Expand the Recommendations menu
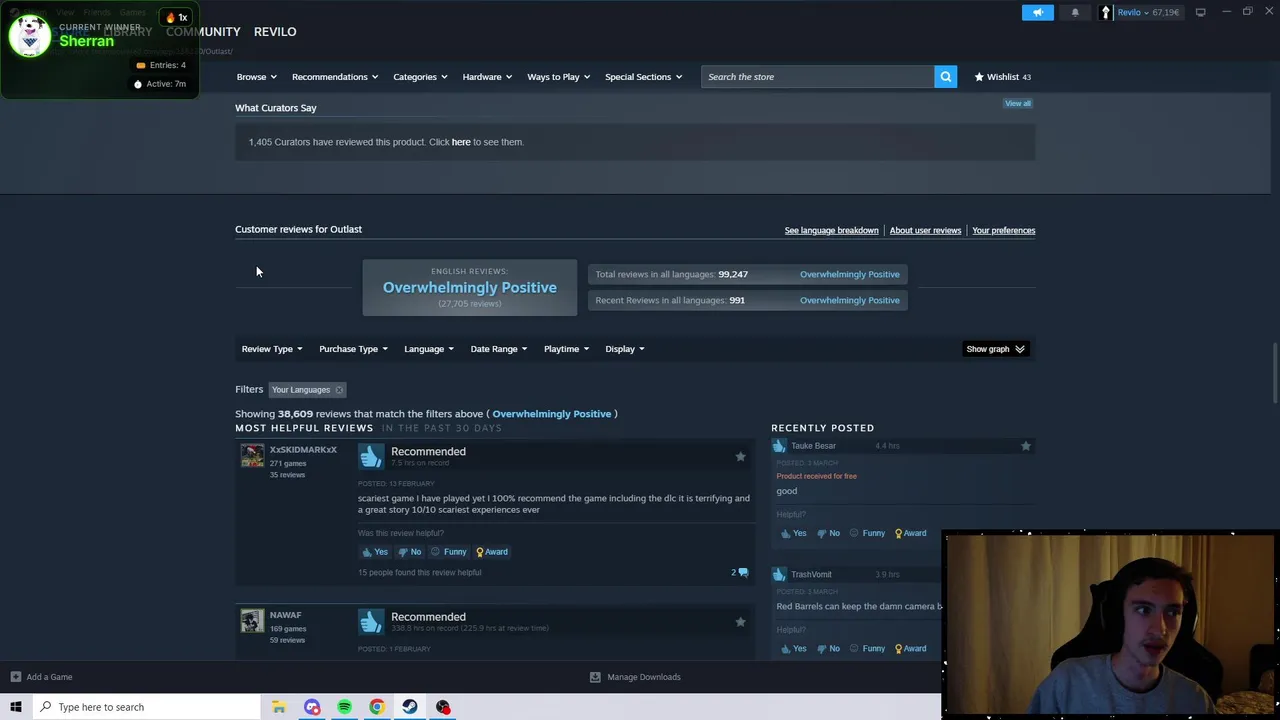 [x=334, y=77]
